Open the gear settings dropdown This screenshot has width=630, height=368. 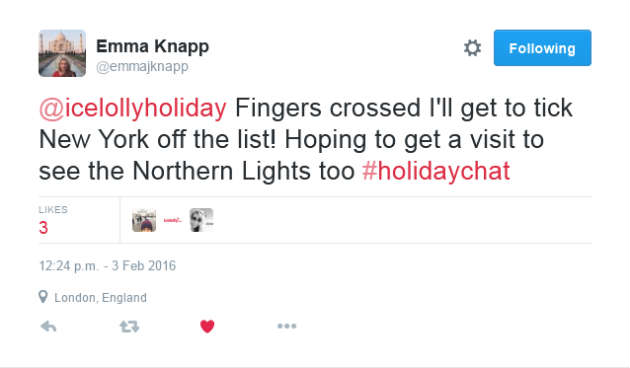pos(472,48)
